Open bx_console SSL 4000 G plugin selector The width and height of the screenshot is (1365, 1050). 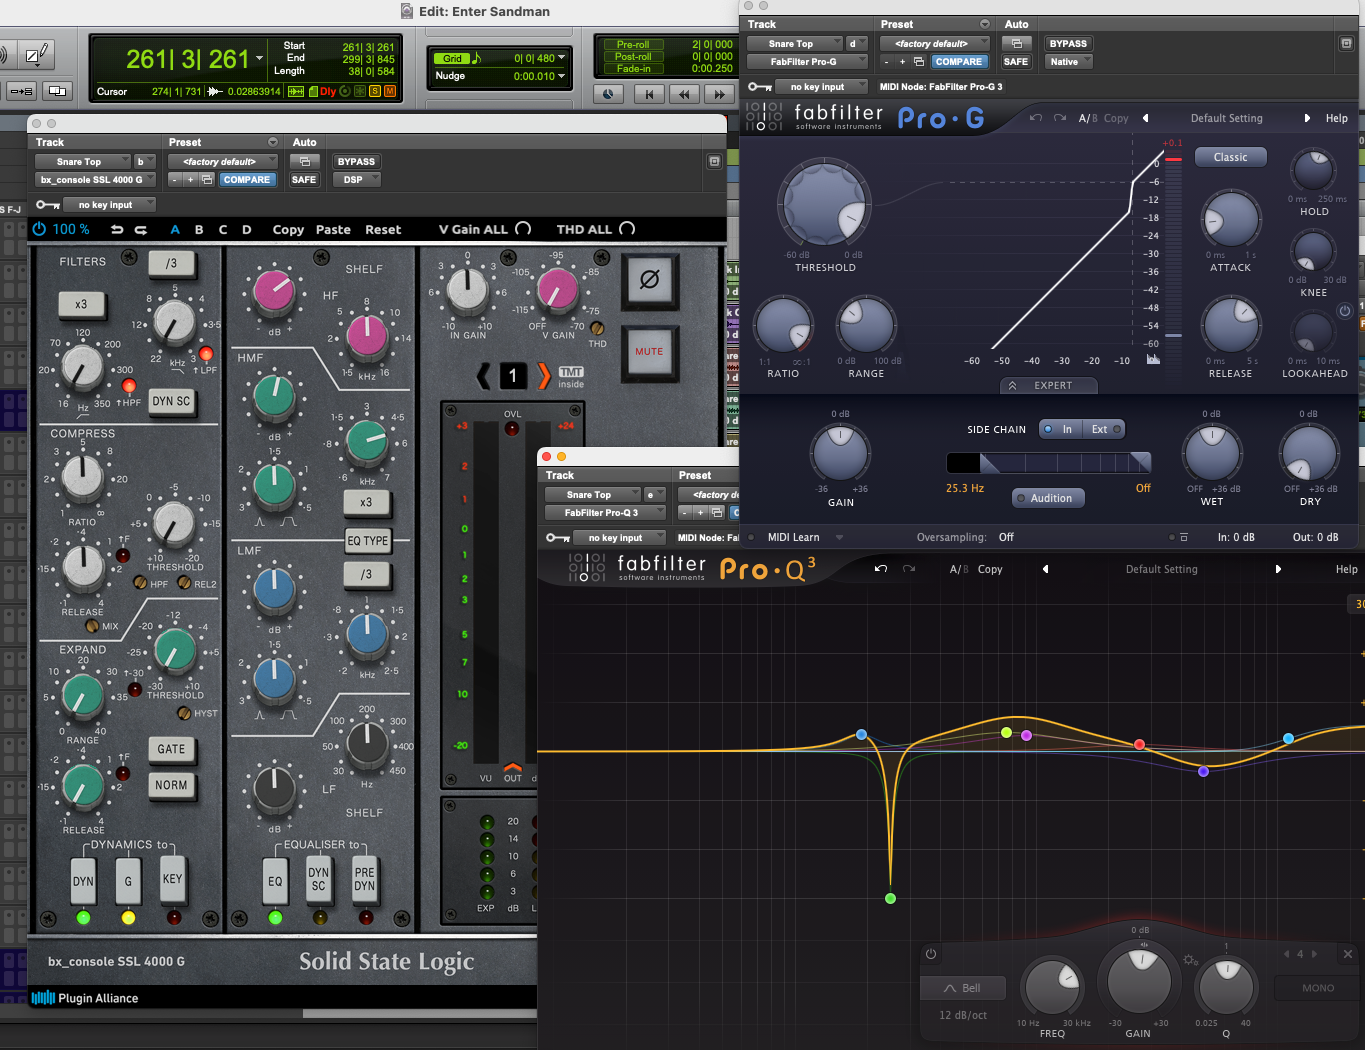pos(95,180)
